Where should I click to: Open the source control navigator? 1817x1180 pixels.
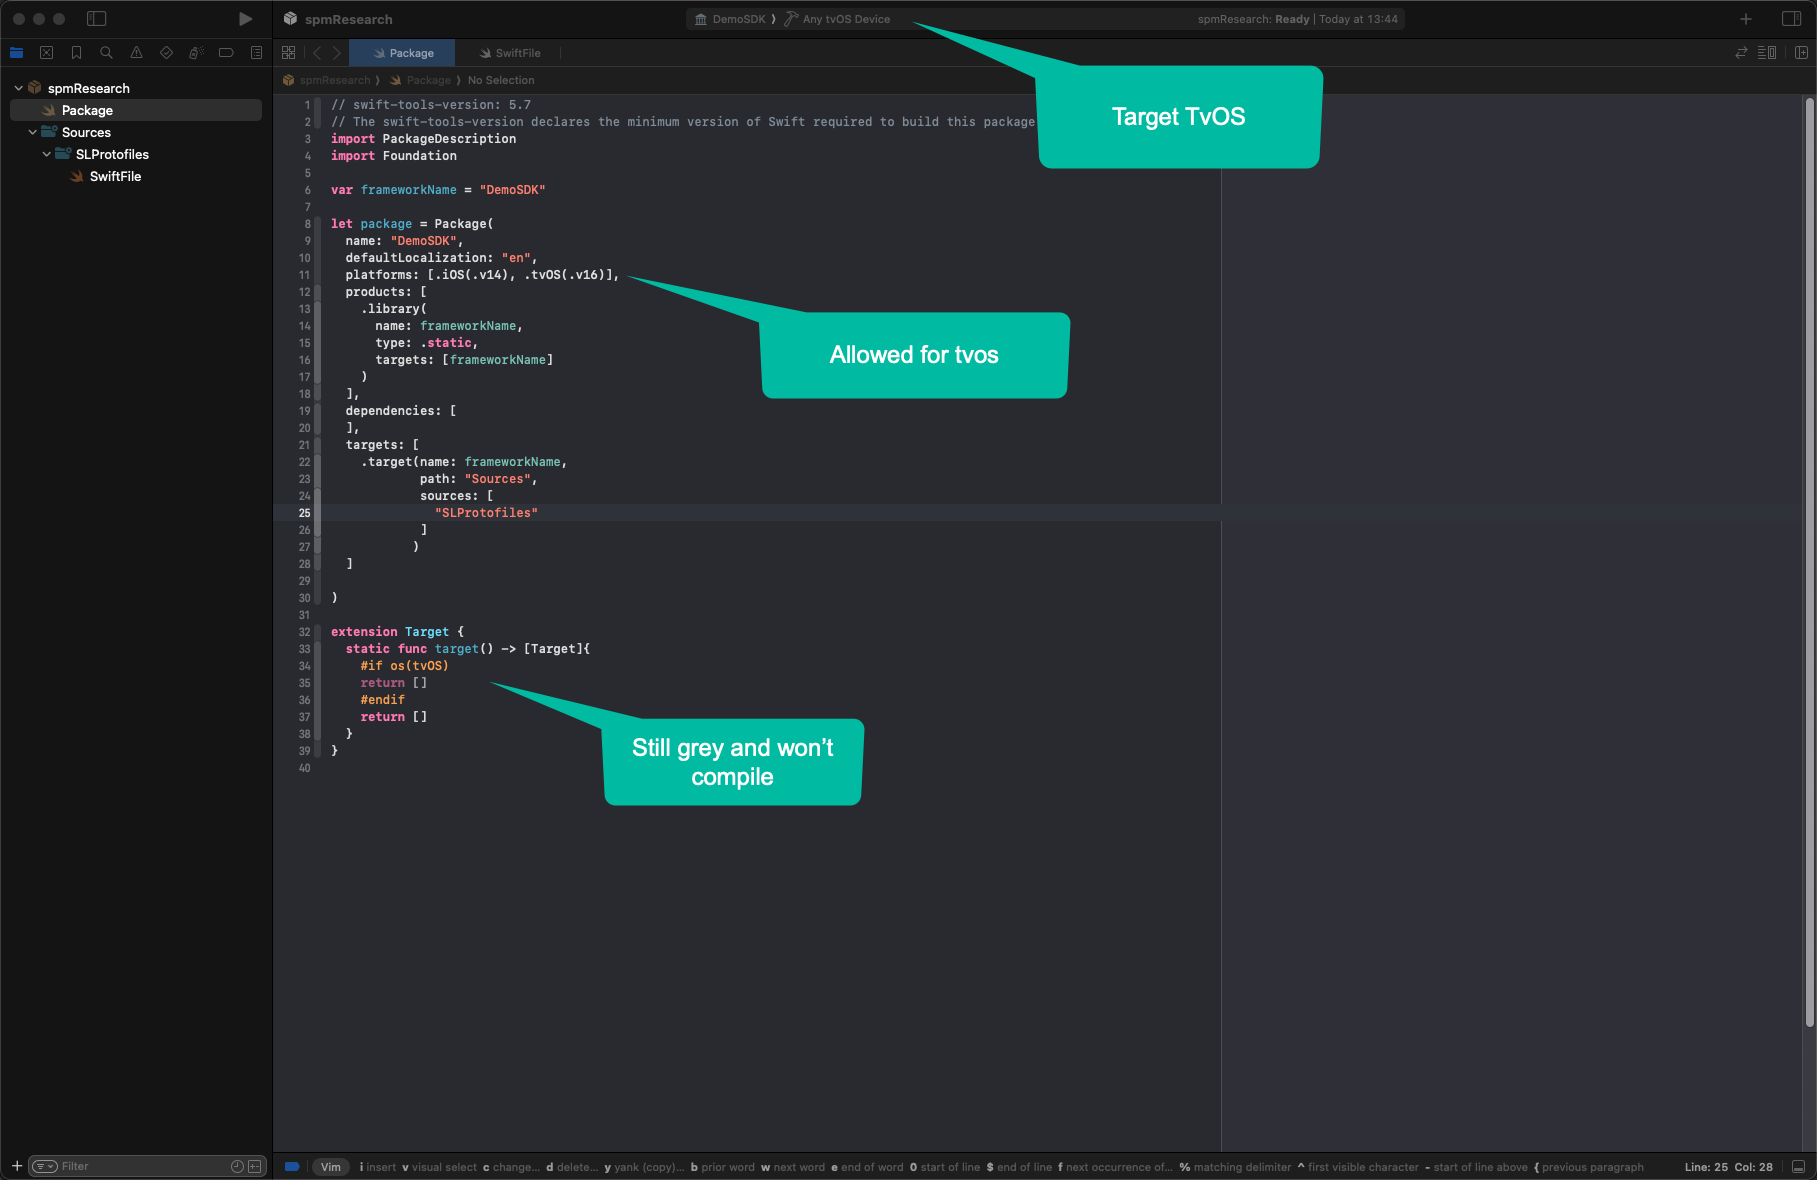[46, 53]
